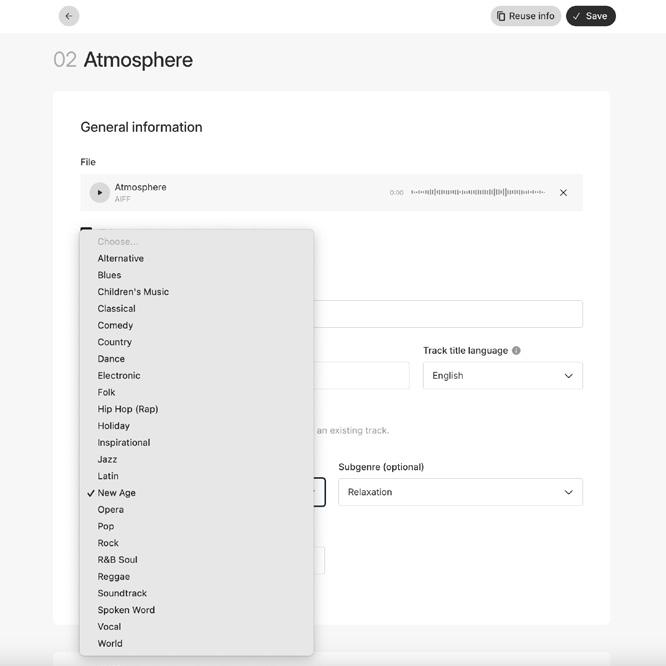The image size is (666, 666).
Task: Click the Track title language info icon
Action: pos(516,350)
